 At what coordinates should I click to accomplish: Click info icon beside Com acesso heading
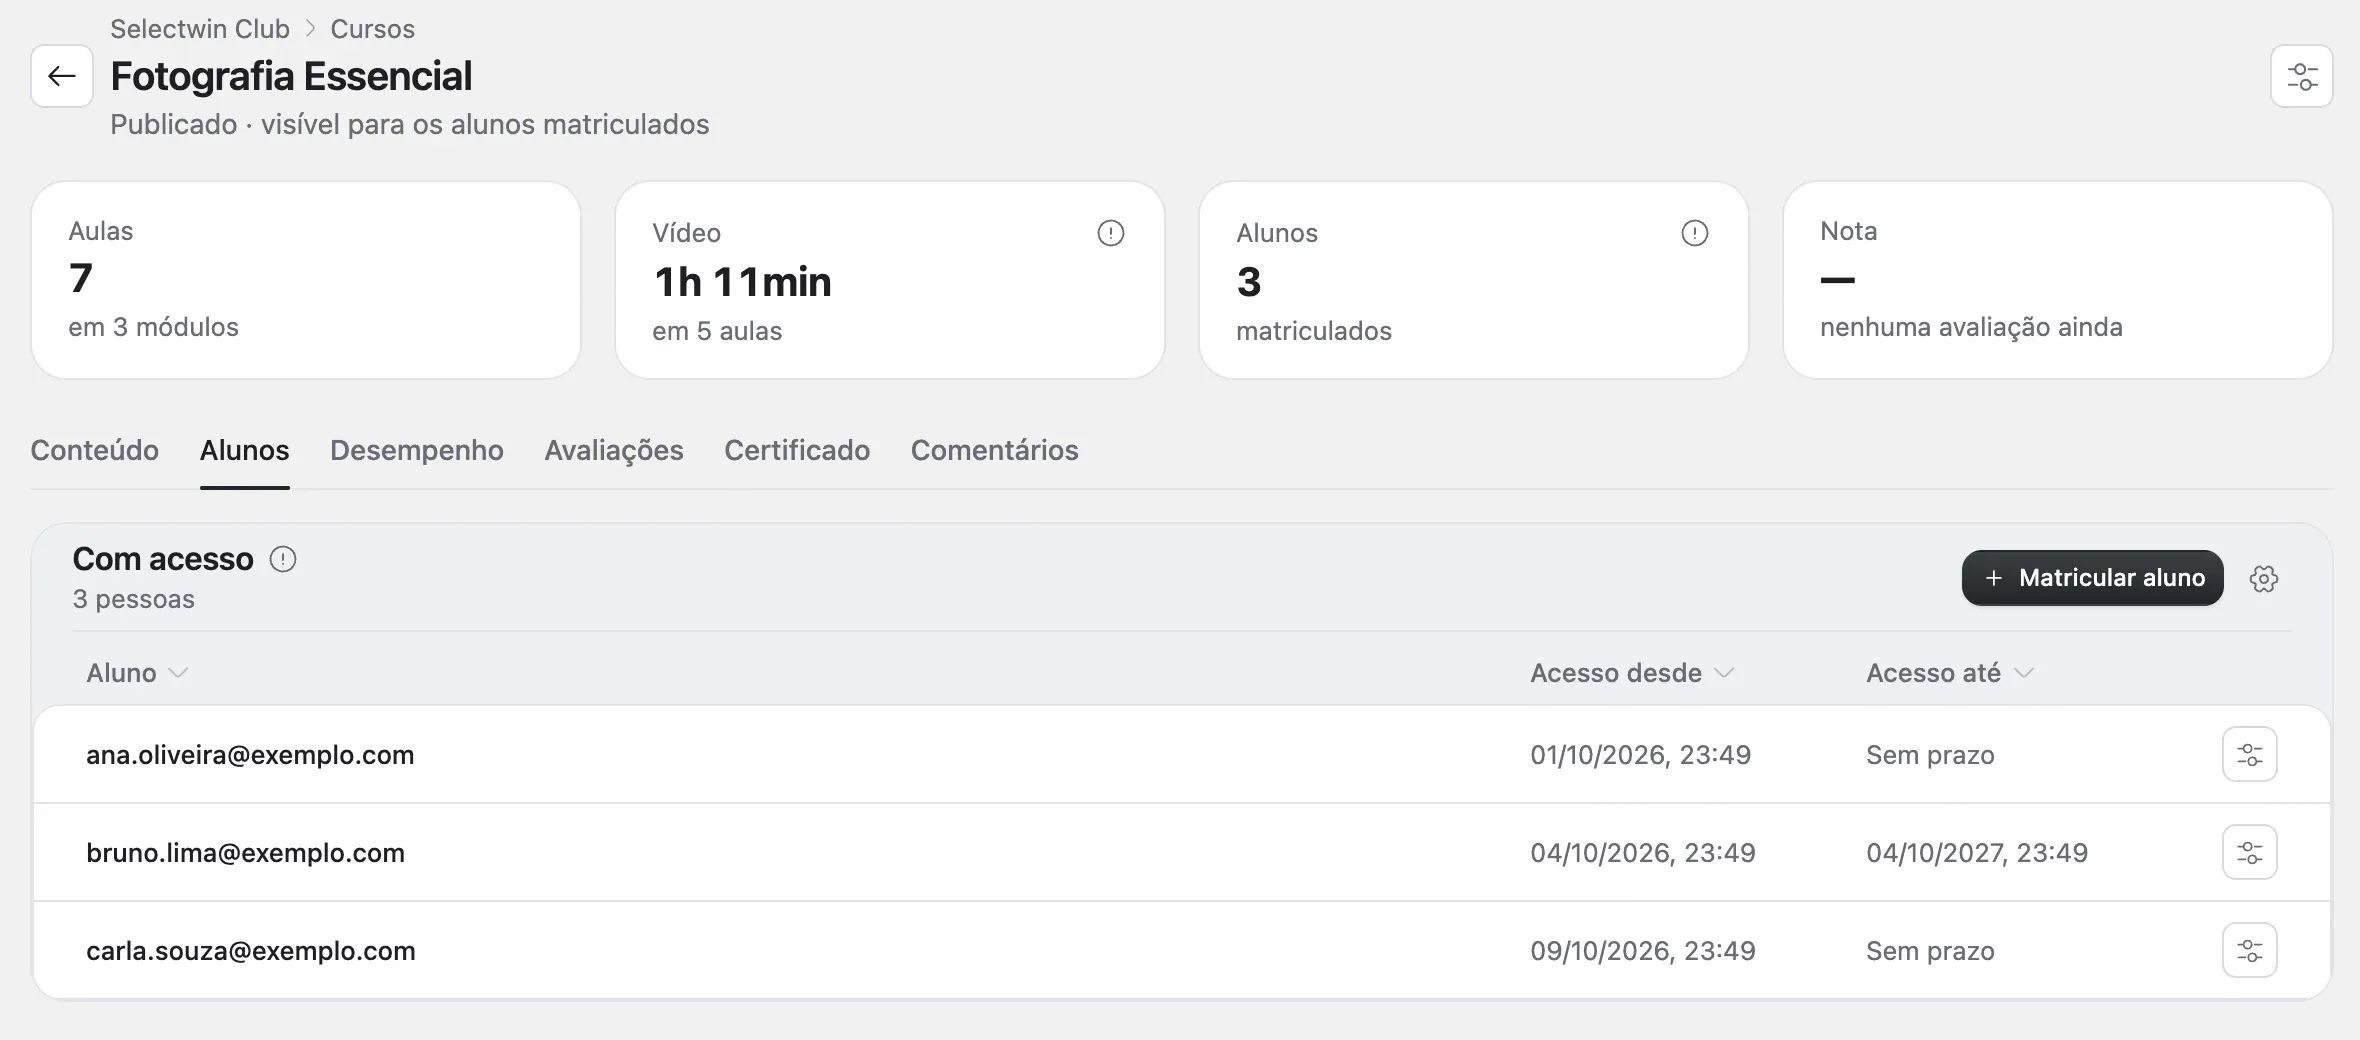[283, 559]
